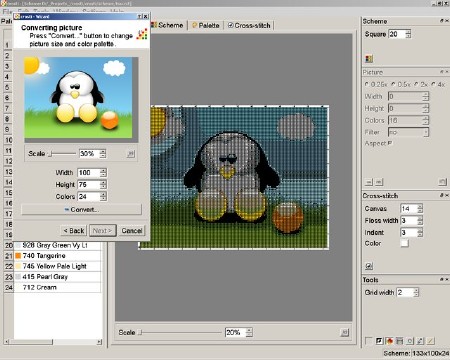Screen dimensions: 450x360
Task: Float the Scheme panel with its undock icon
Action: 442,21
